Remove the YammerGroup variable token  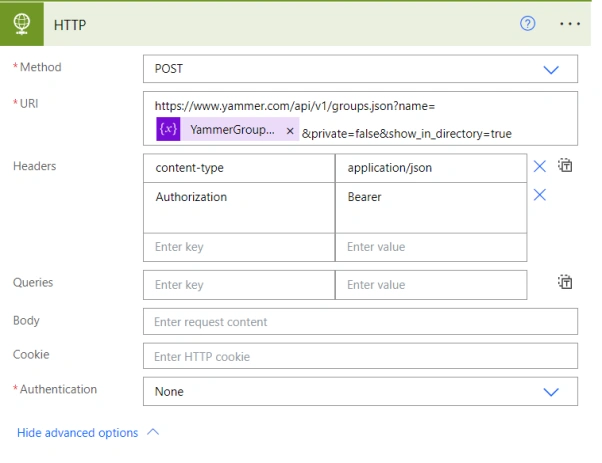tap(290, 131)
